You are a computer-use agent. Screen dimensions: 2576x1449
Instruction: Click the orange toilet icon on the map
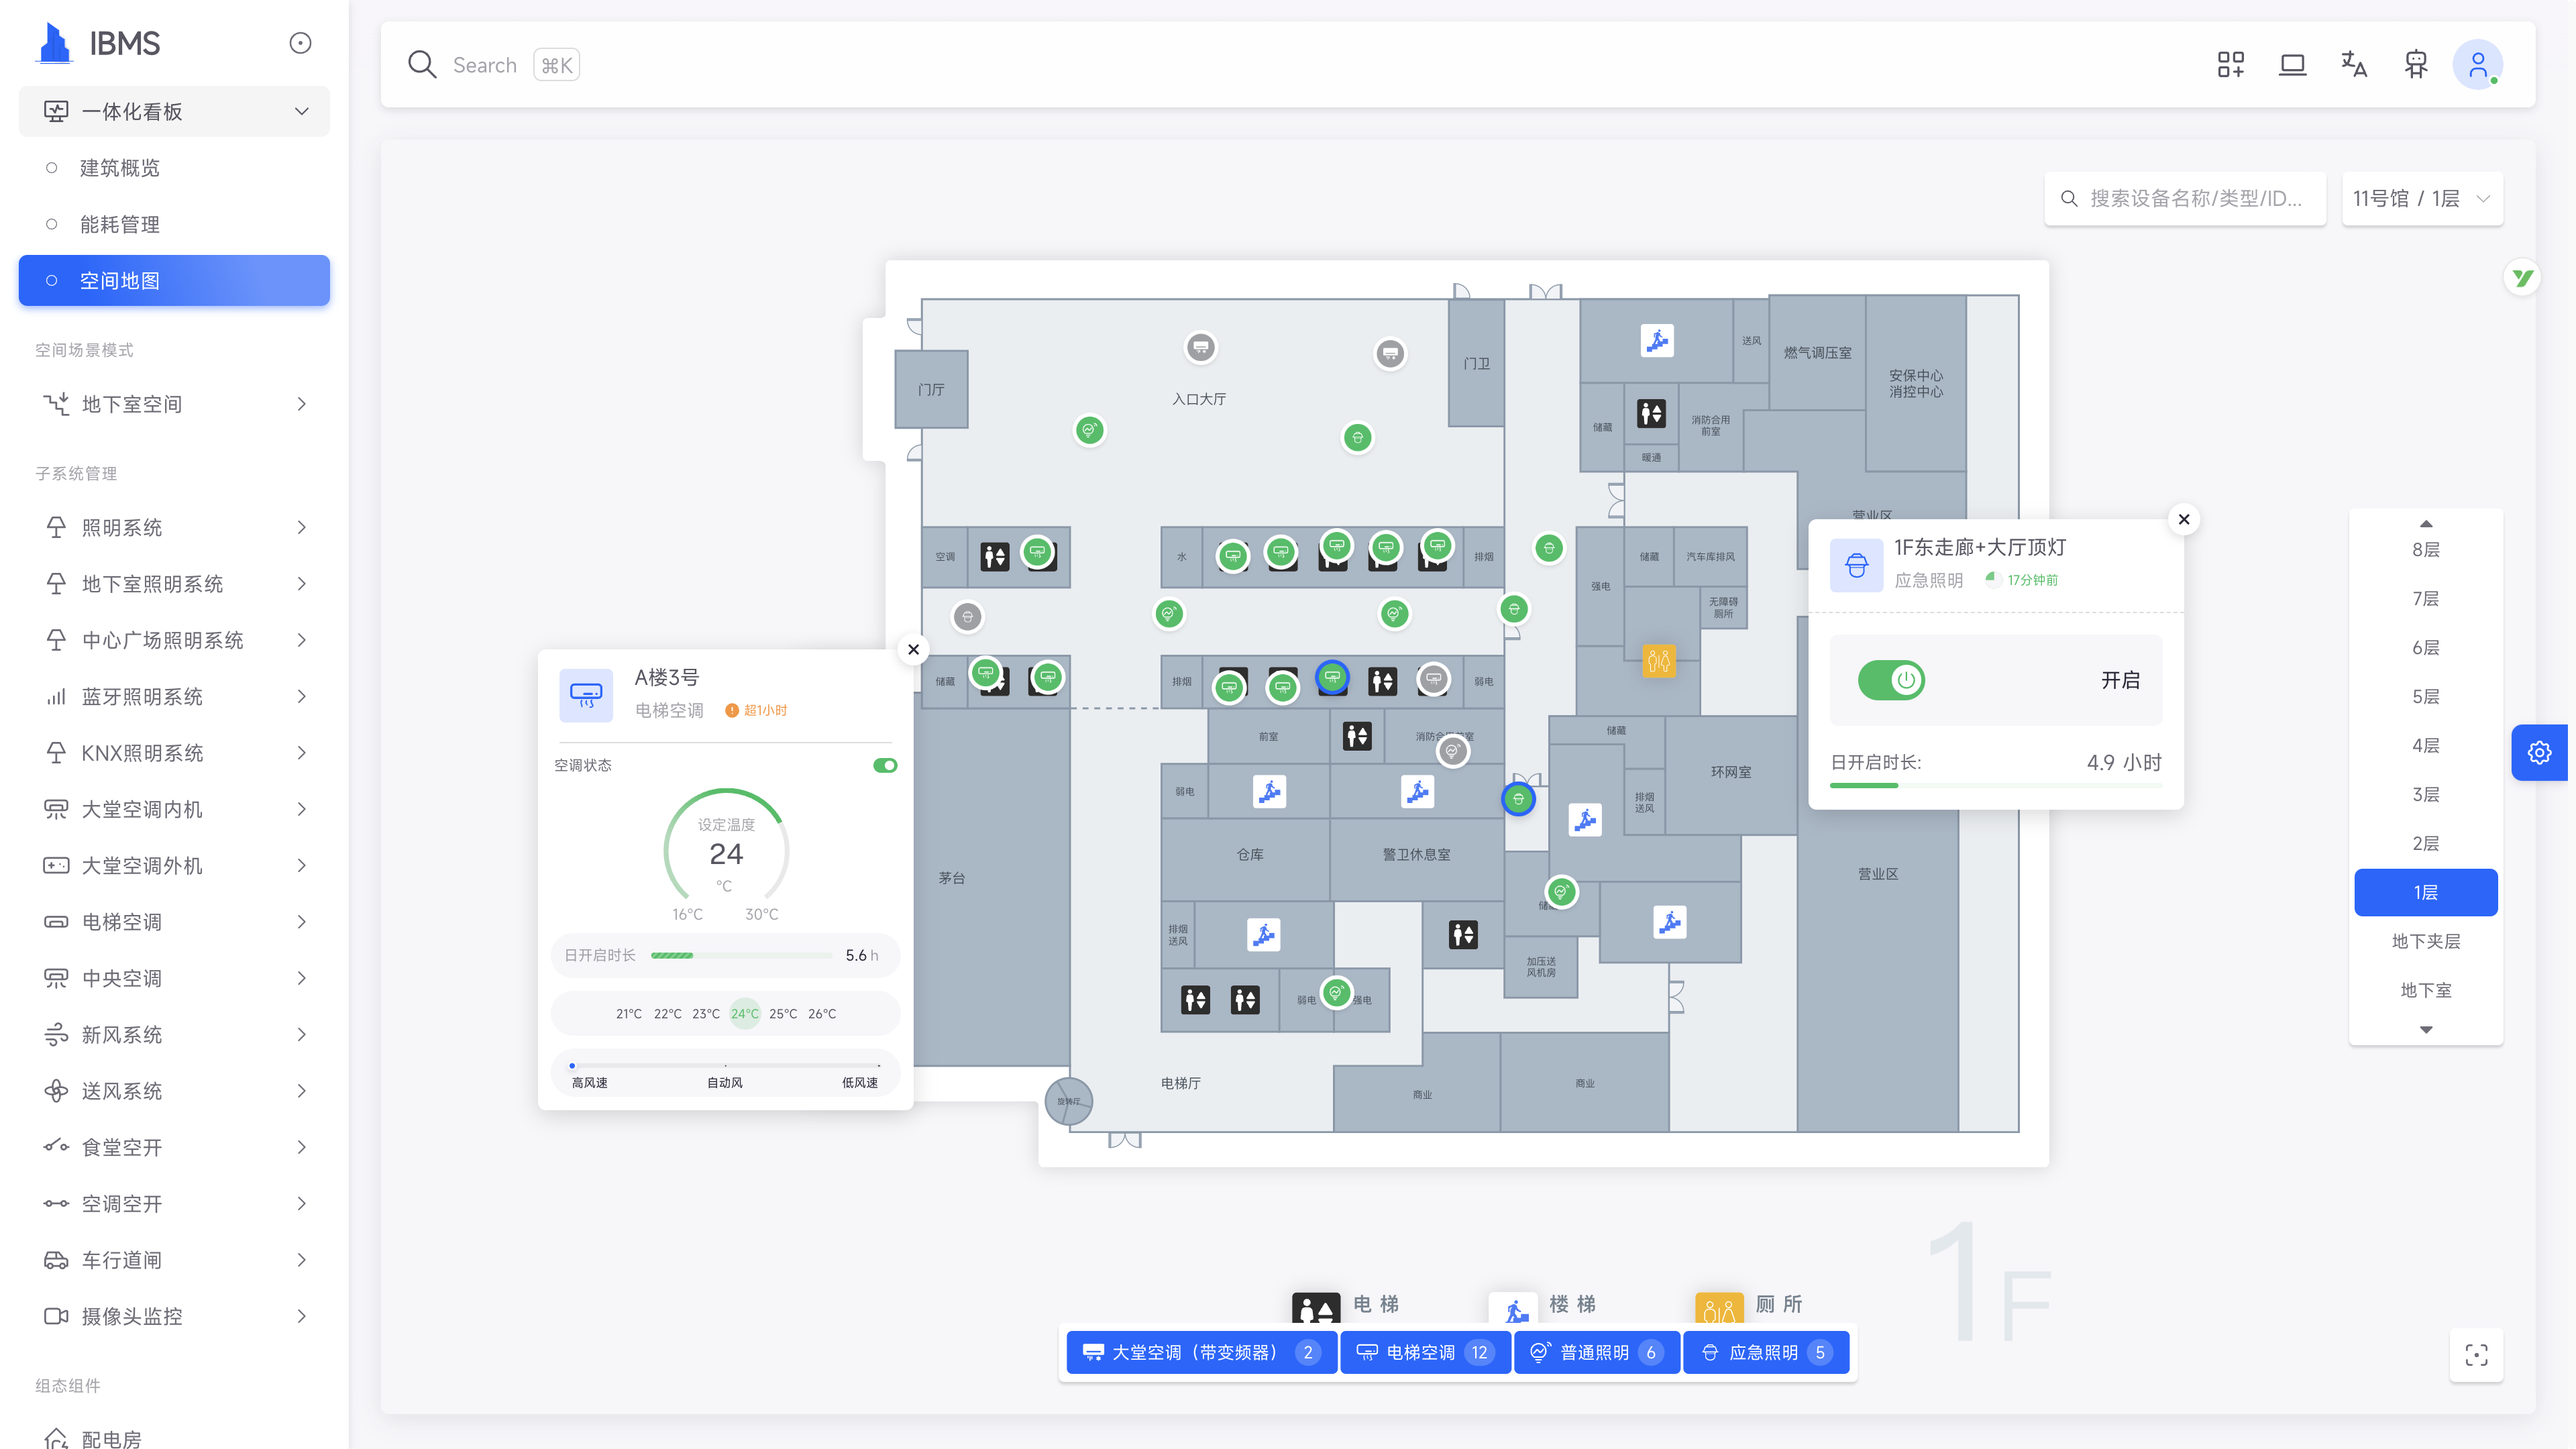click(1658, 660)
